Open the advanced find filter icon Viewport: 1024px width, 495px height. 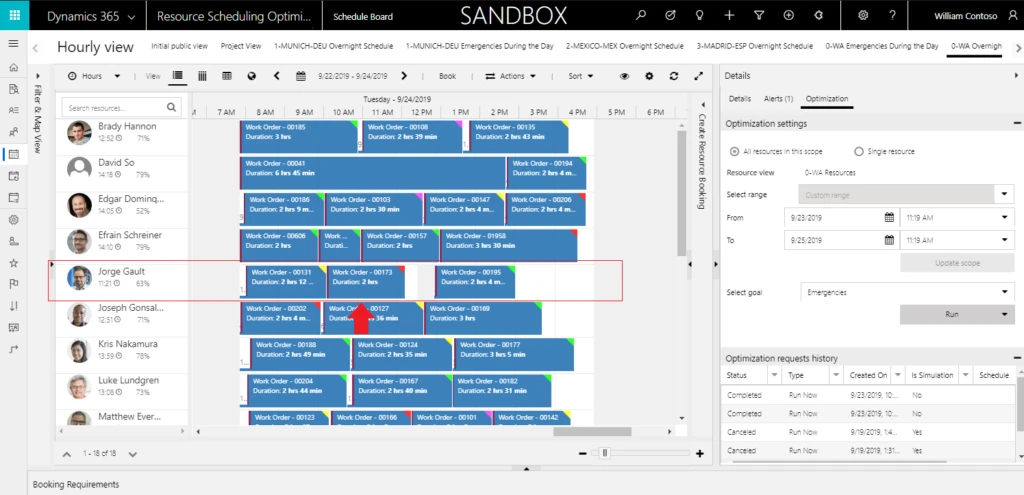point(757,16)
